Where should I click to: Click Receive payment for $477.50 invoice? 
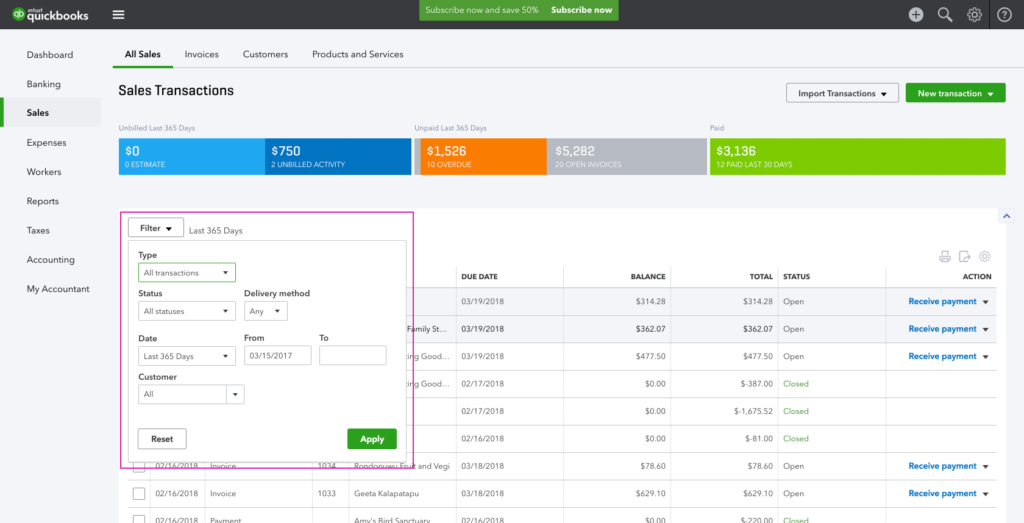click(942, 357)
